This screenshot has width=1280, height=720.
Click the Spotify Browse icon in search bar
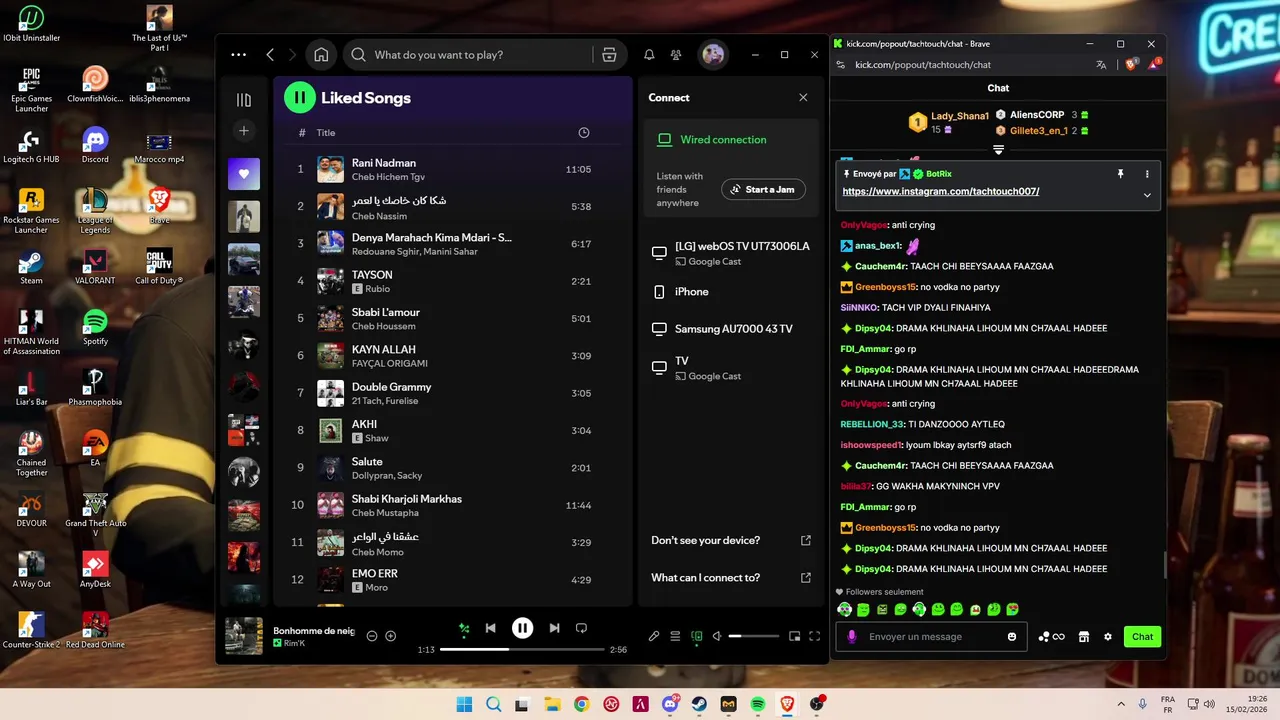pos(609,55)
